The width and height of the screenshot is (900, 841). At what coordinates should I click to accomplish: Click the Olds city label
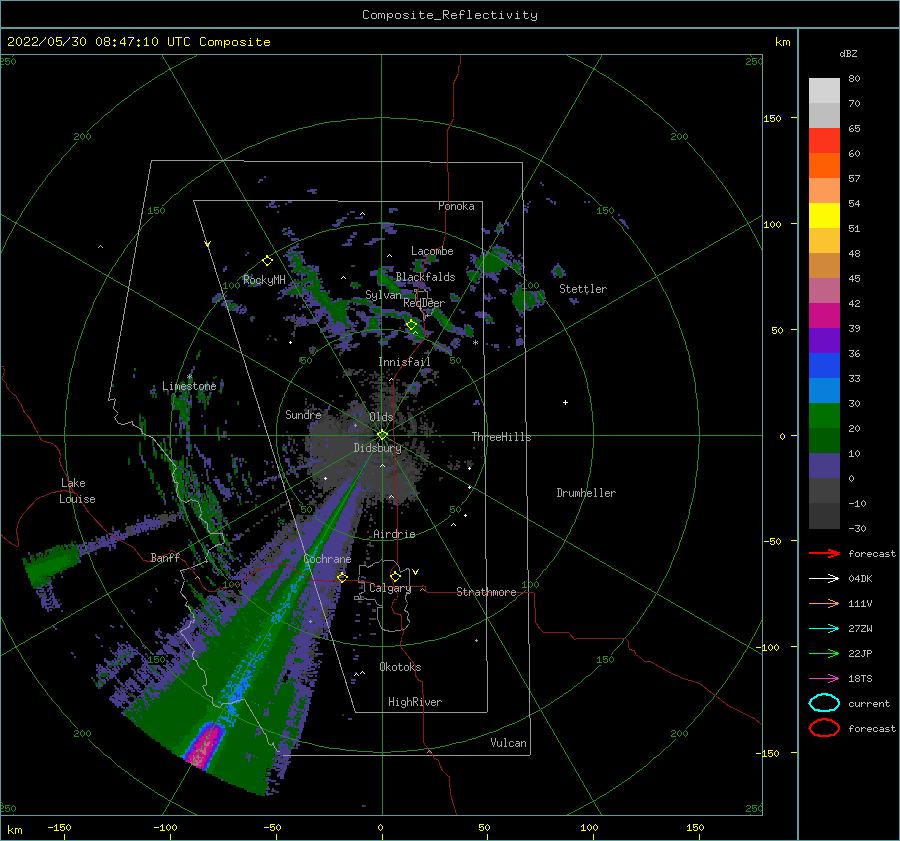381,417
